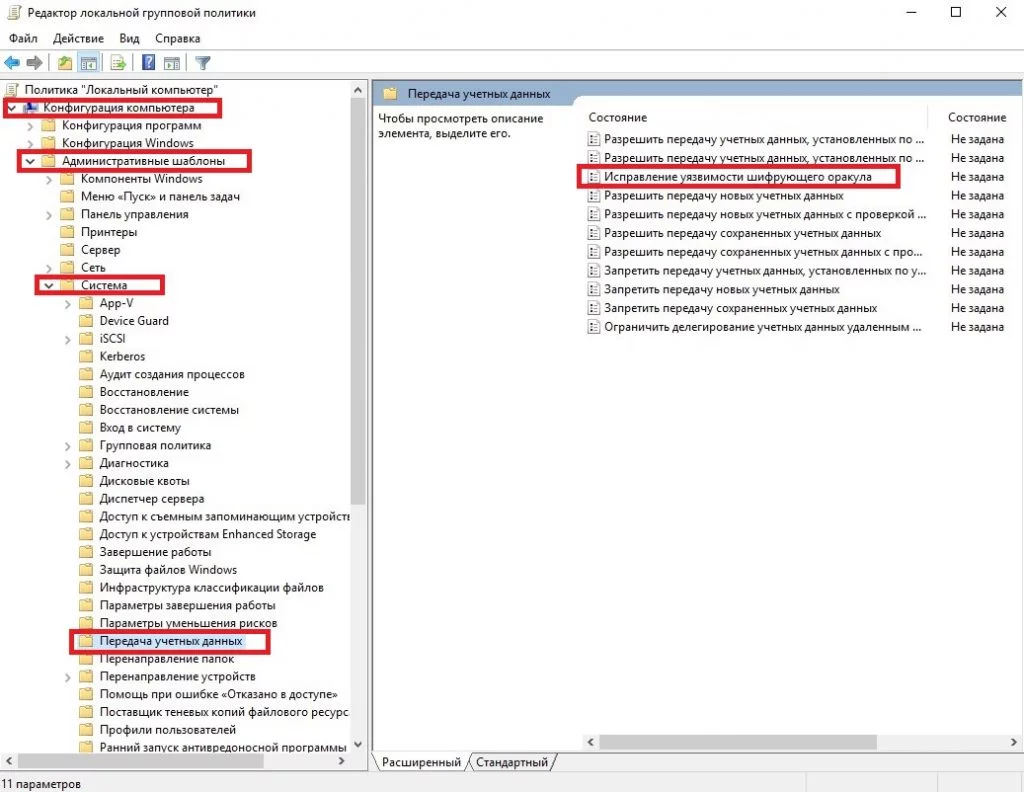Switch to the Стандартный tab
1024x792 pixels.
[x=512, y=762]
